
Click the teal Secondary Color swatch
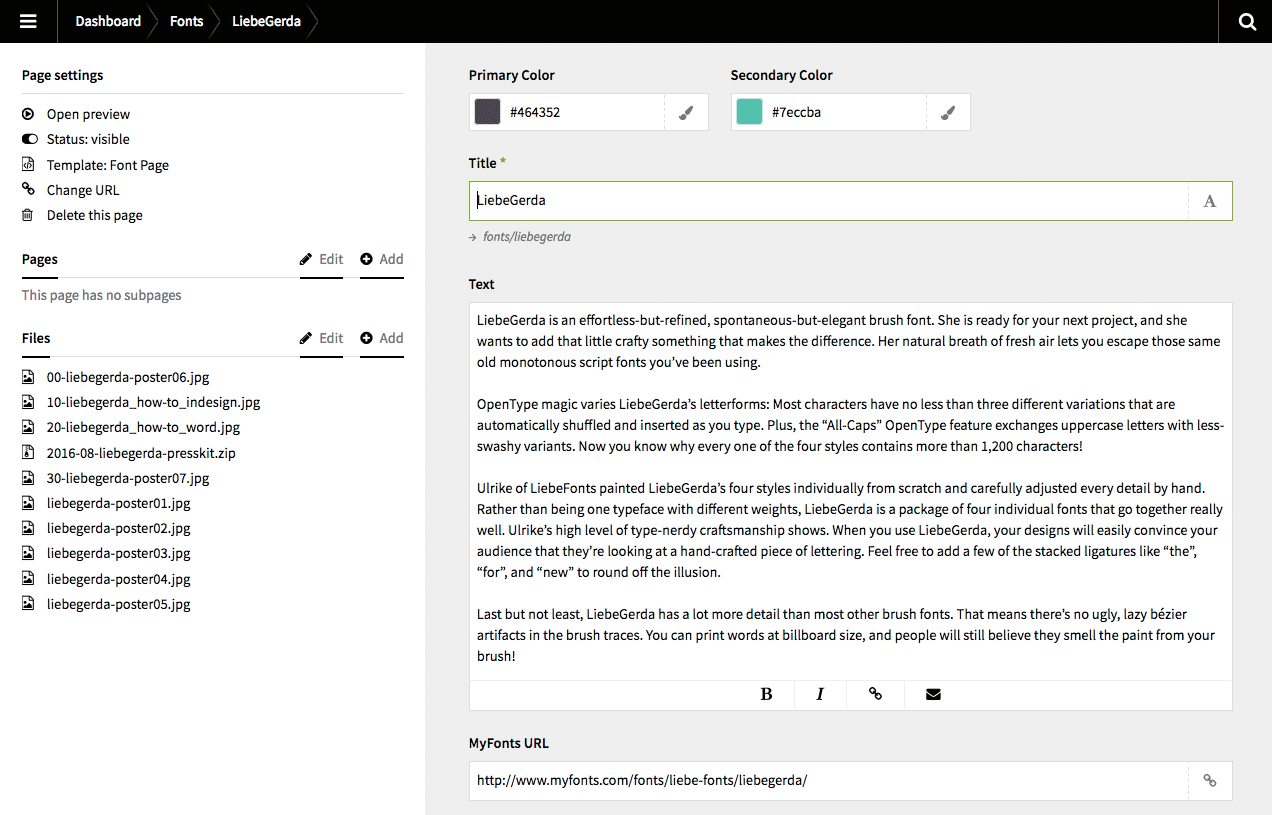coord(749,112)
